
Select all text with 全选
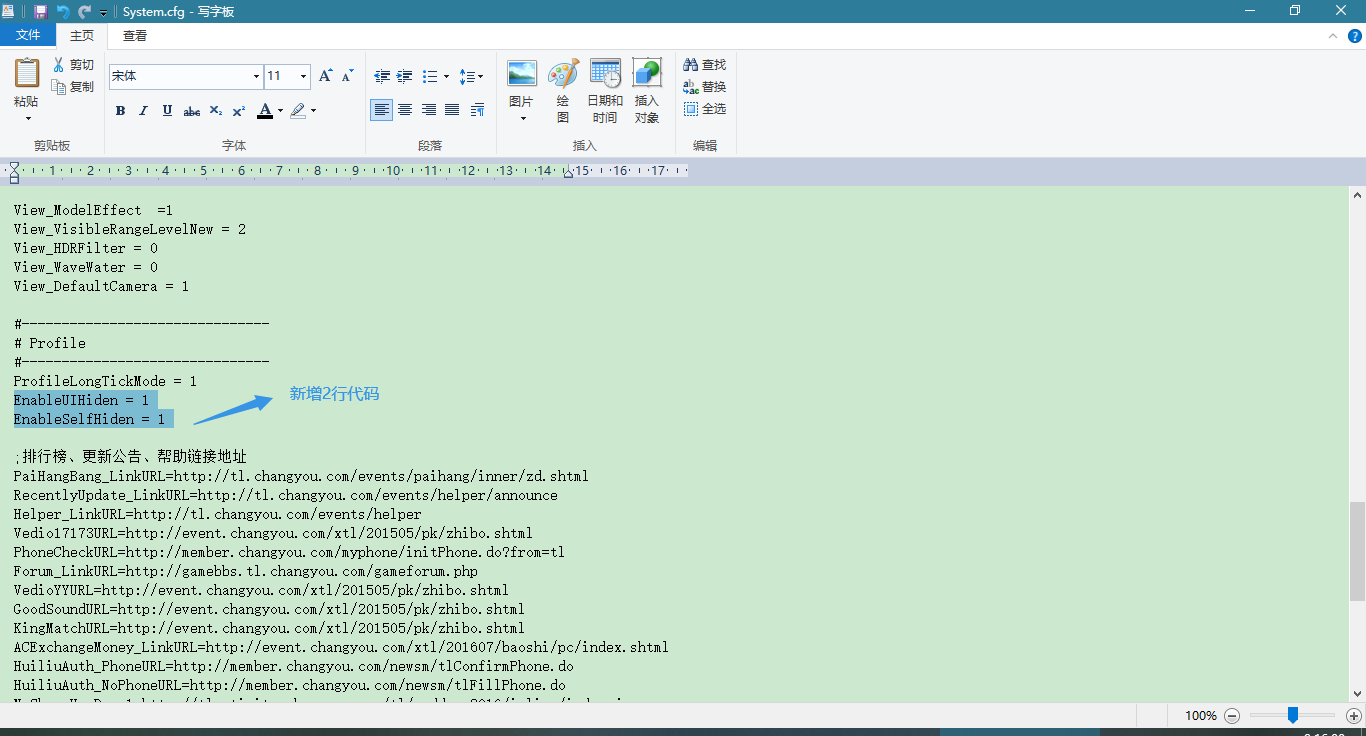[705, 108]
